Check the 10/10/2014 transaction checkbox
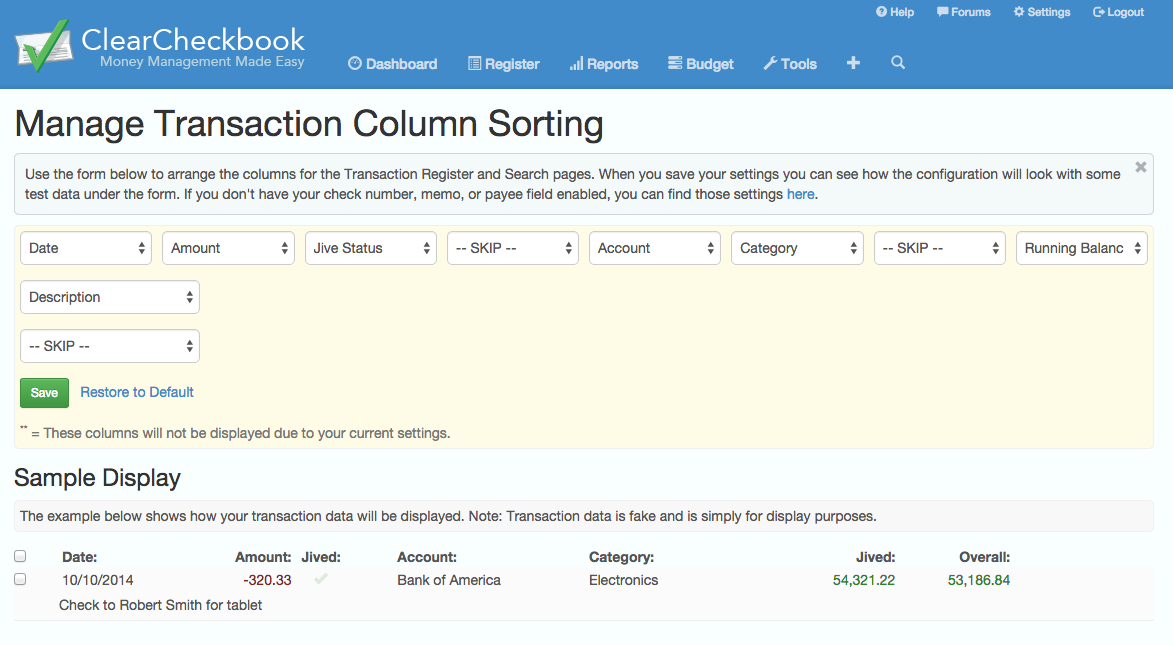Viewport: 1173px width, 645px height. point(20,579)
